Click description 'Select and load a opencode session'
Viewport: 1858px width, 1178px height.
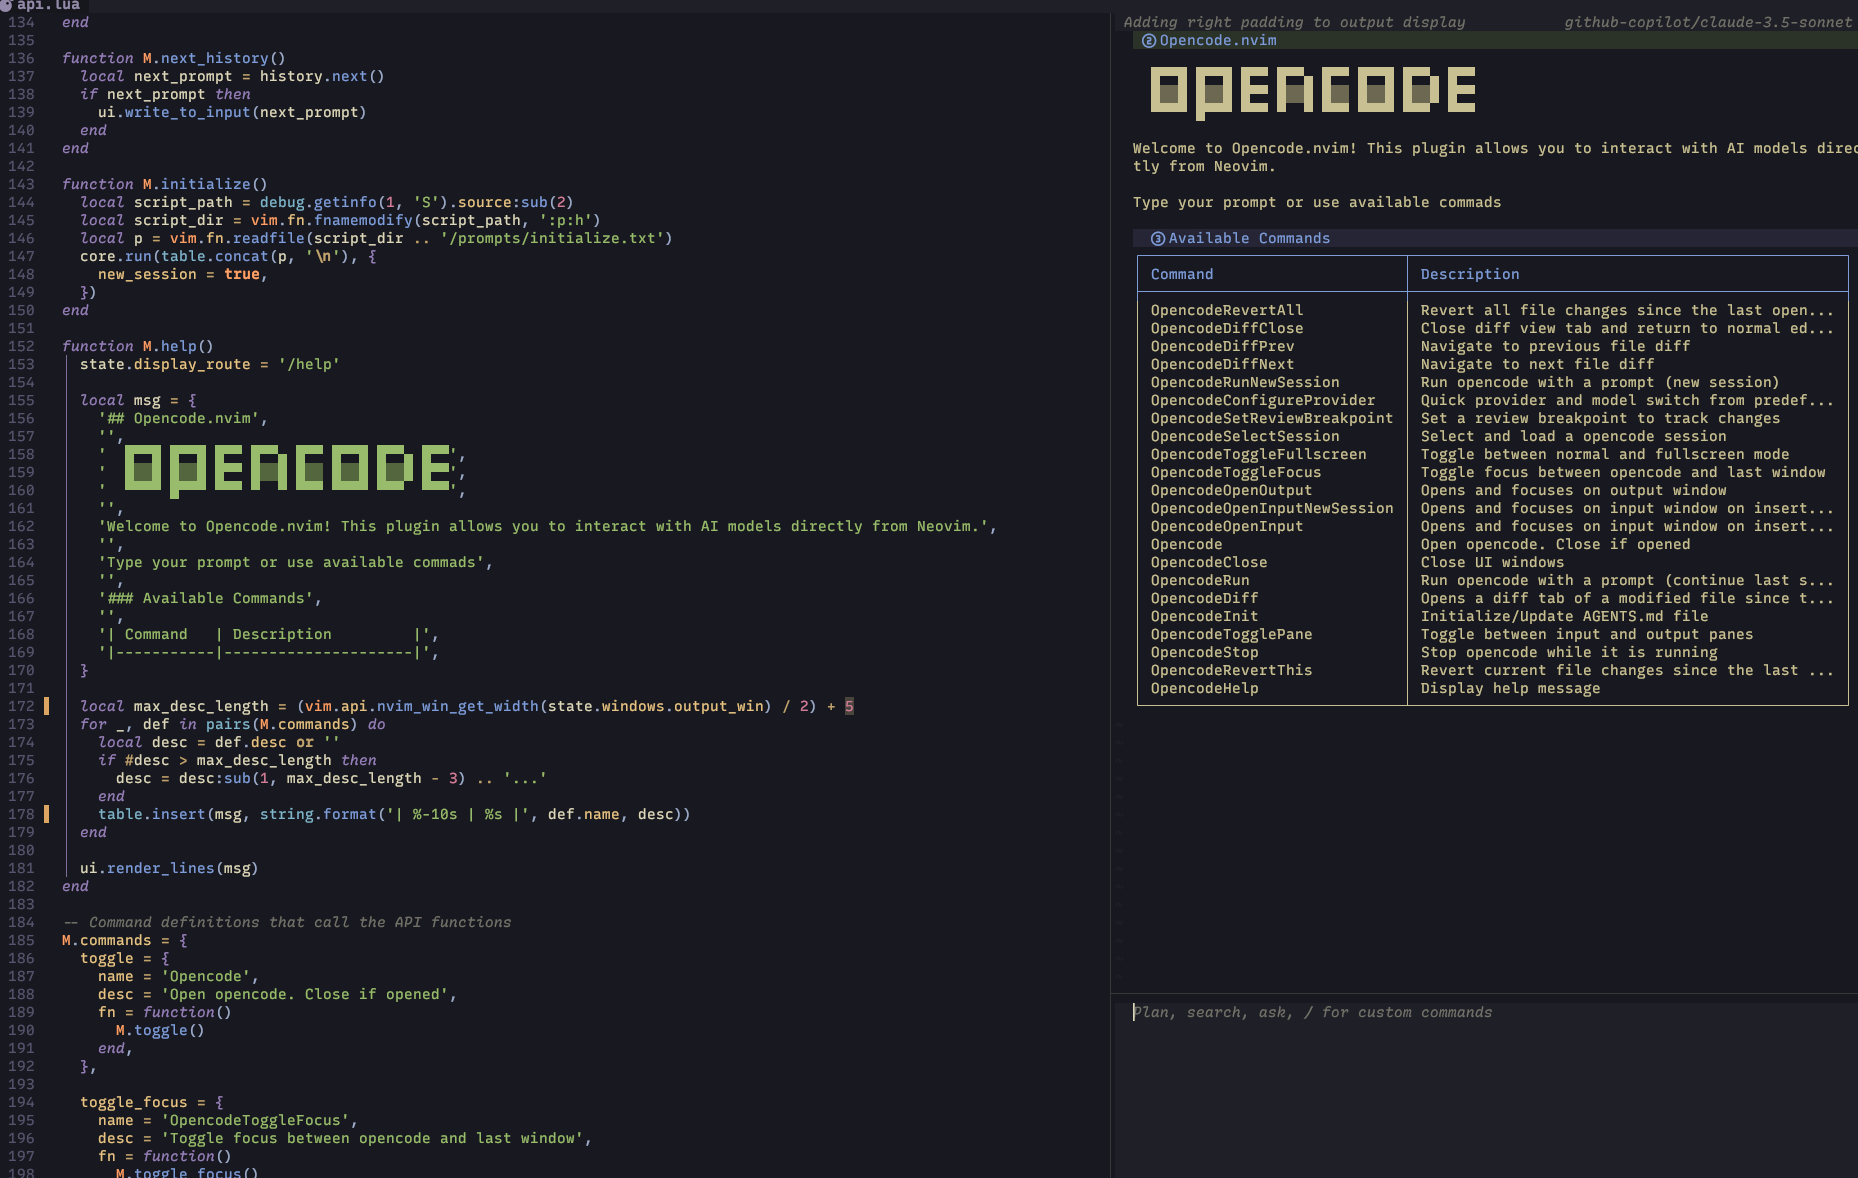click(x=1574, y=436)
